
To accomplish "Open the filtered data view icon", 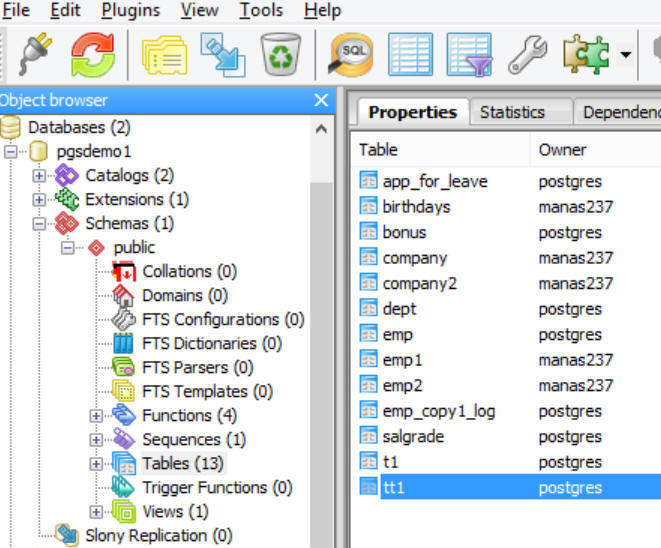I will 467,54.
